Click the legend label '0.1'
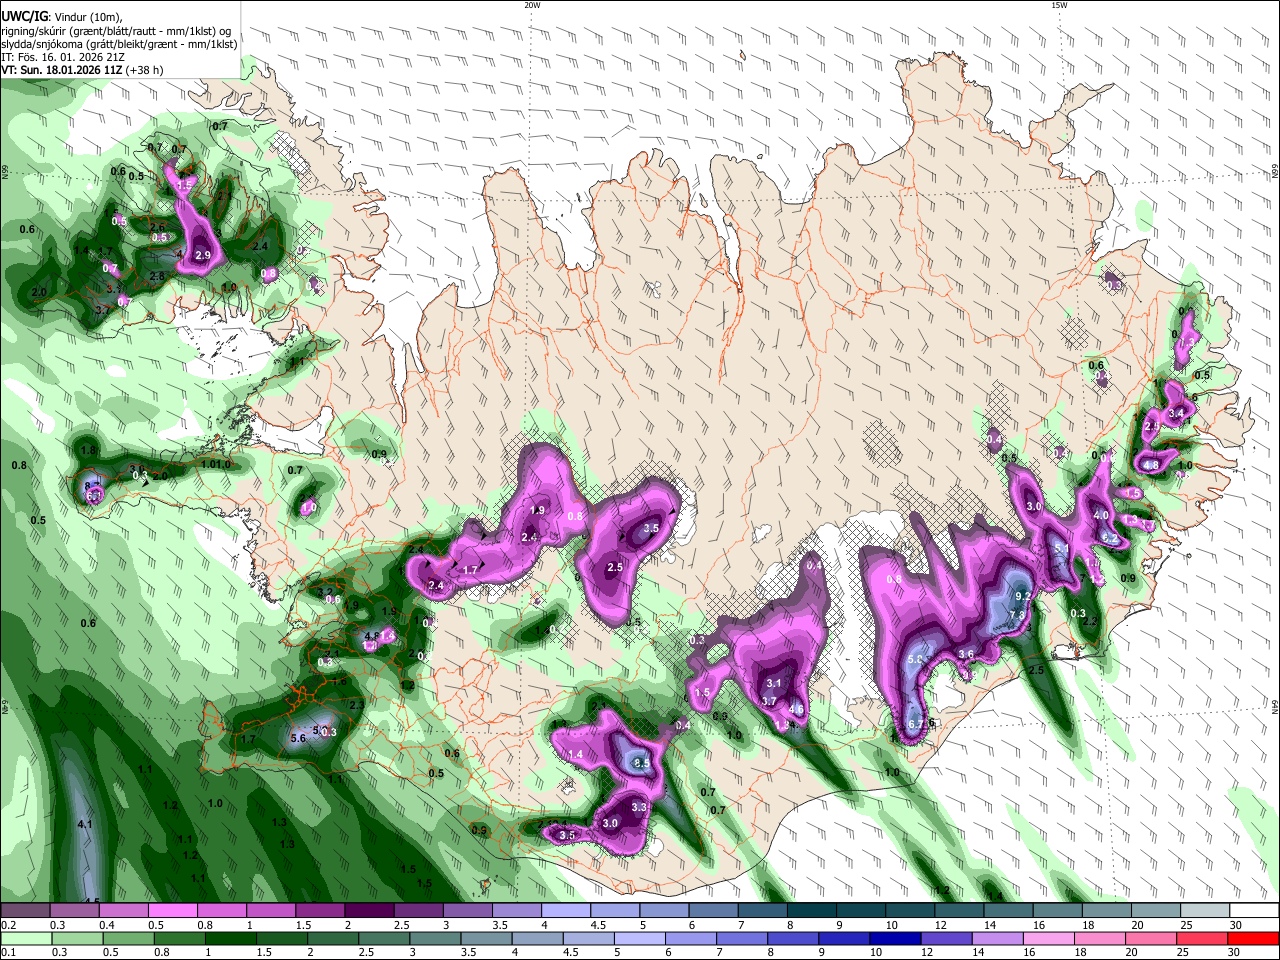This screenshot has height=960, width=1280. point(8,953)
